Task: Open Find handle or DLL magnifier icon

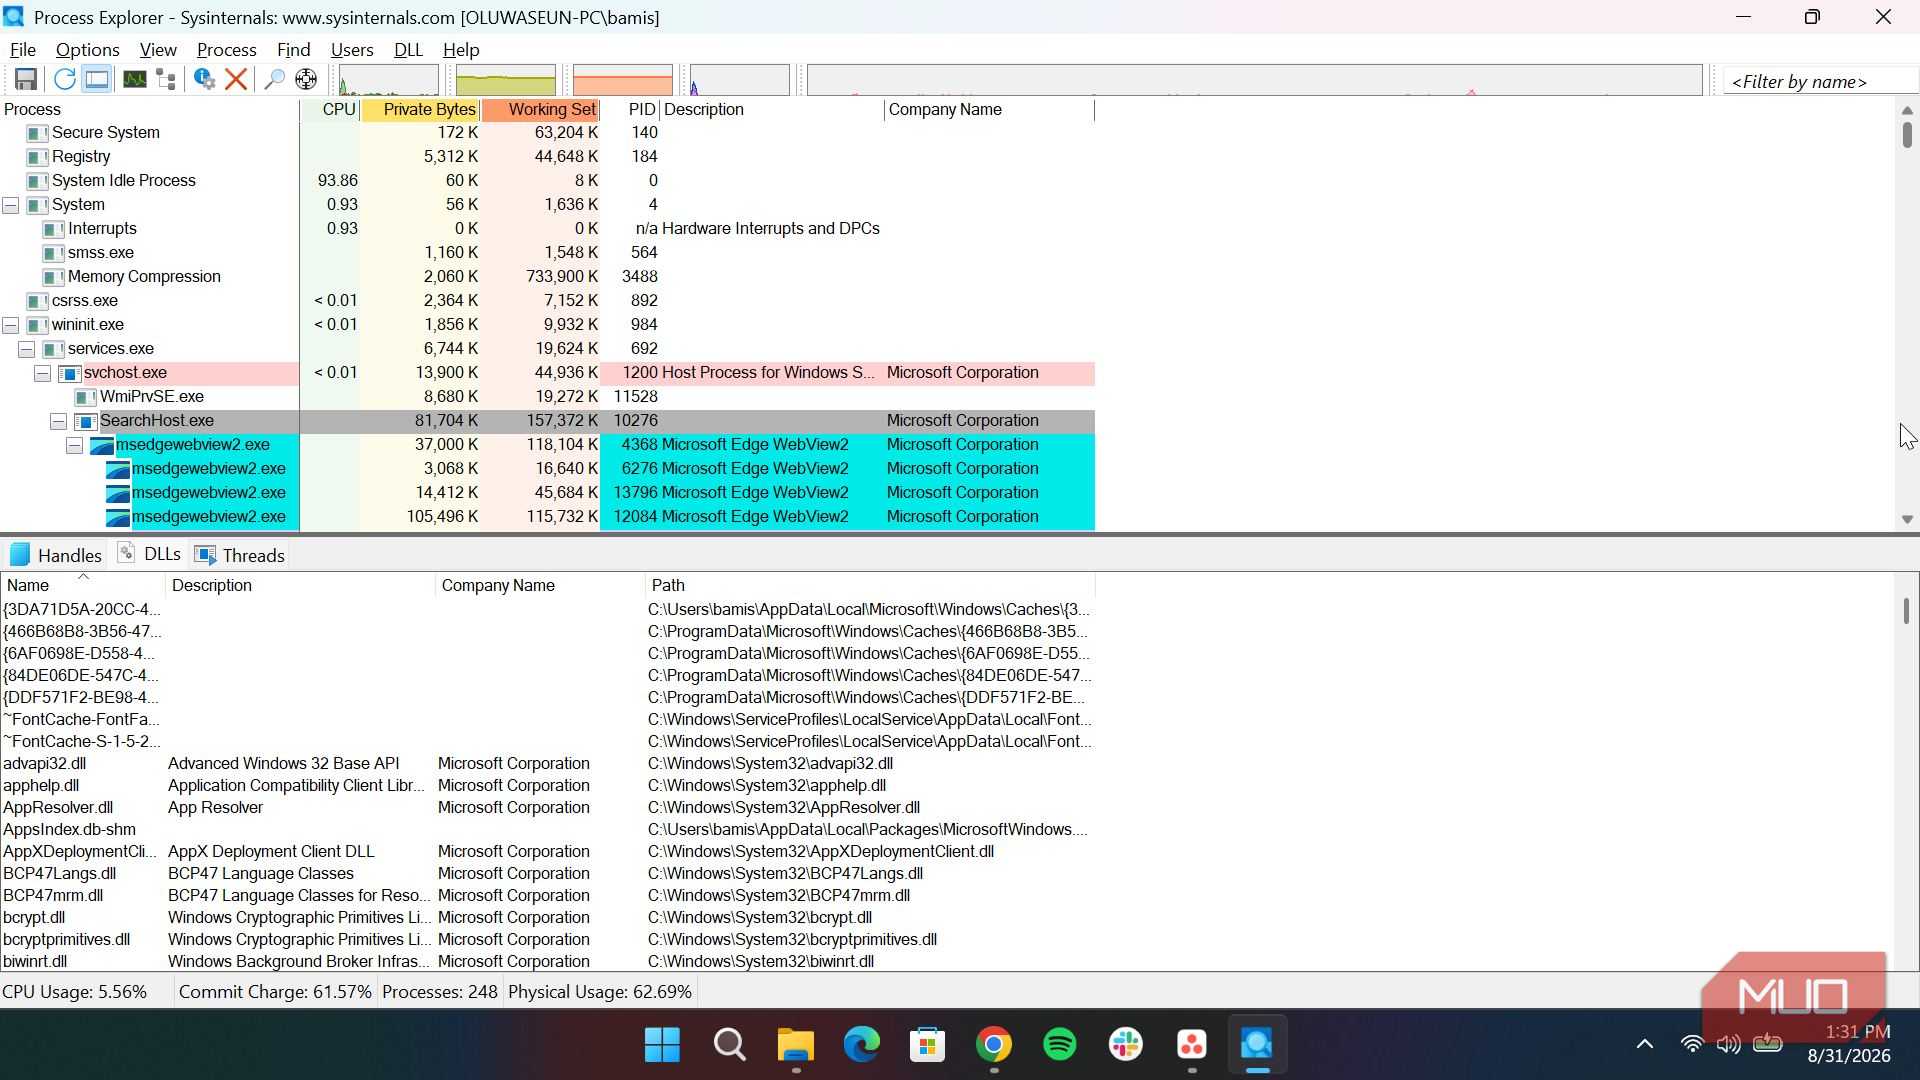Action: click(274, 80)
